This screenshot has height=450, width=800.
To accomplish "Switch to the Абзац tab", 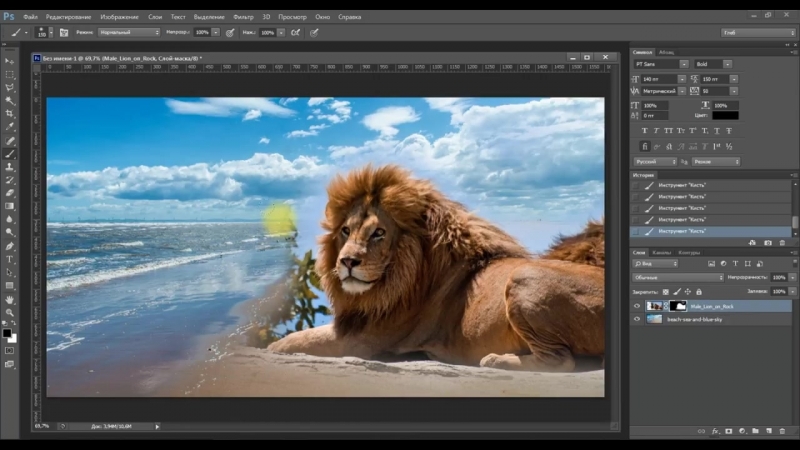I will click(x=666, y=52).
